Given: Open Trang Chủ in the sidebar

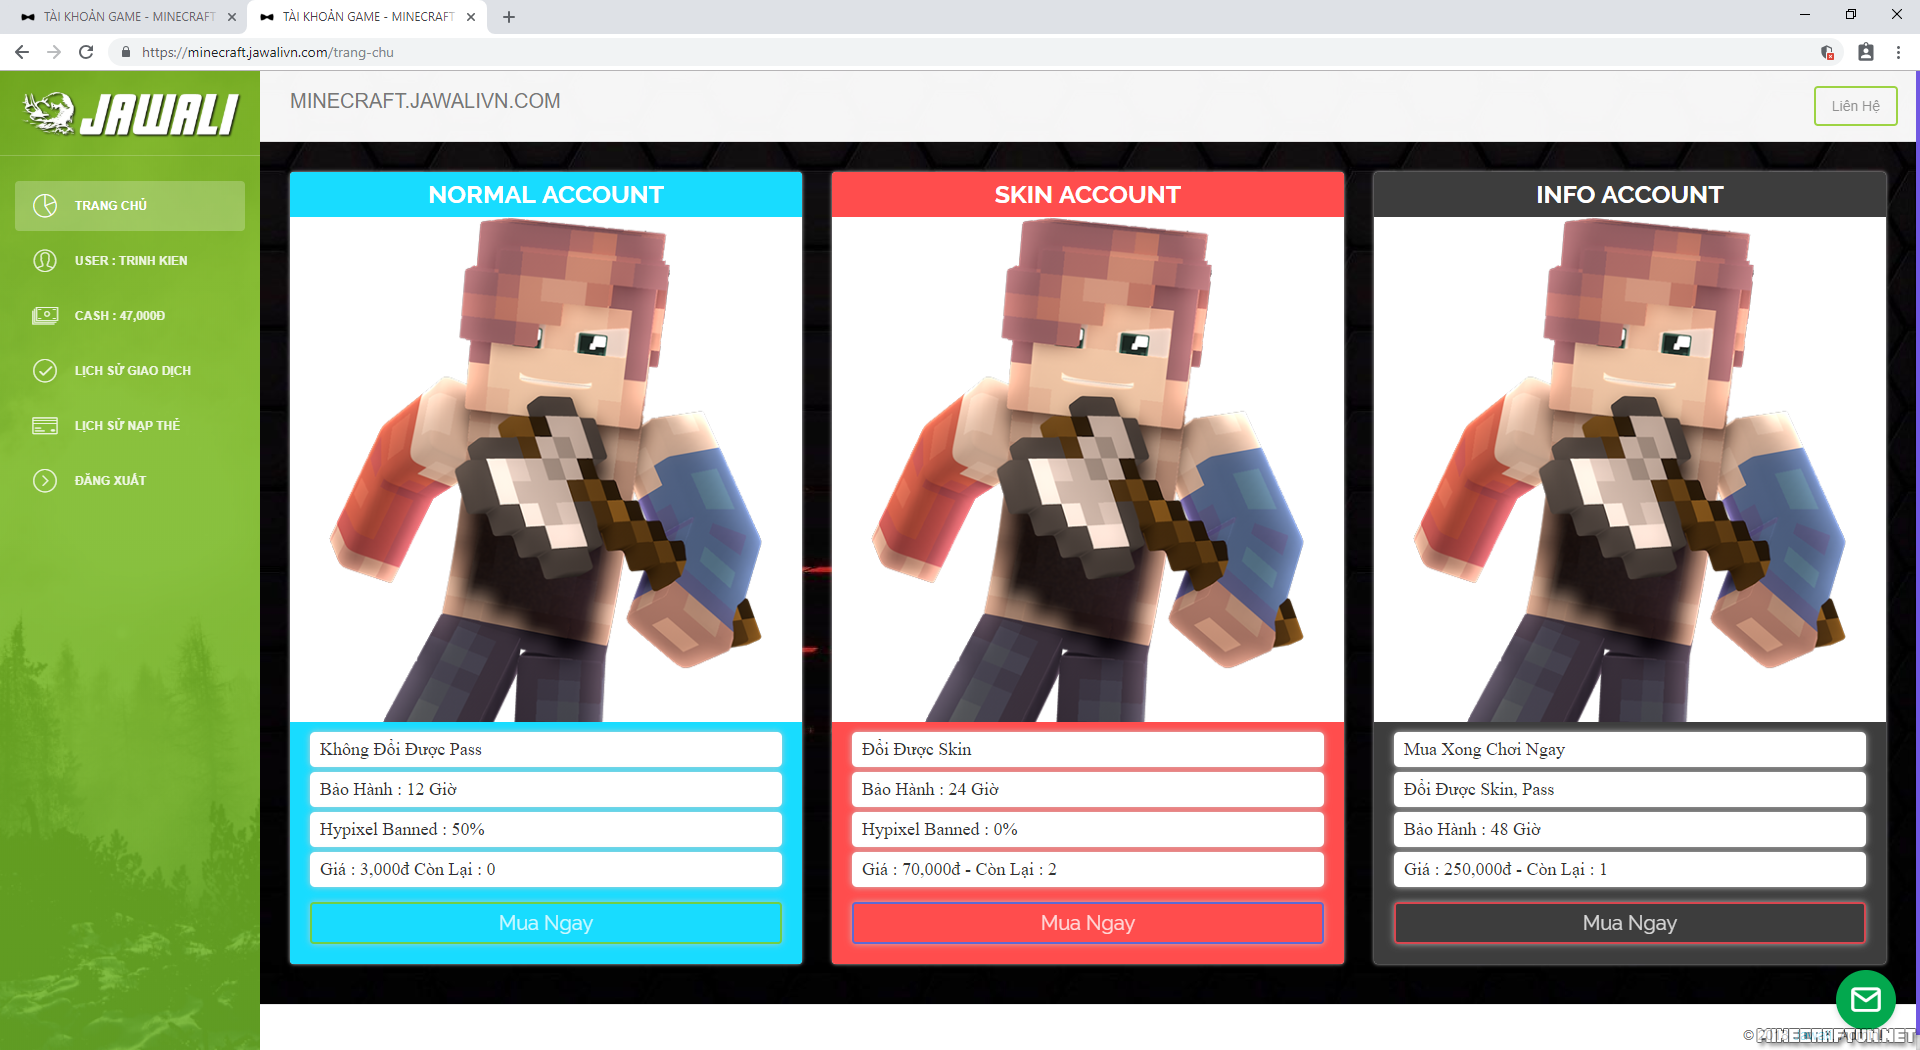Looking at the screenshot, I should pyautogui.click(x=130, y=206).
